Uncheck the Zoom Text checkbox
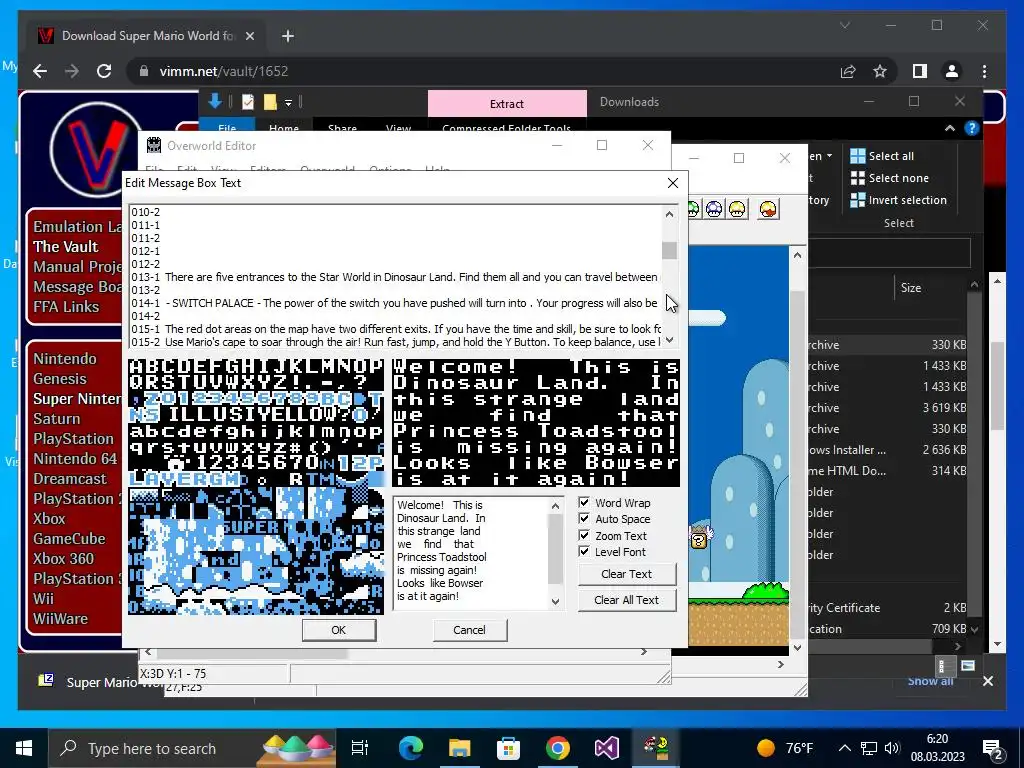Image resolution: width=1024 pixels, height=768 pixels. coord(584,536)
